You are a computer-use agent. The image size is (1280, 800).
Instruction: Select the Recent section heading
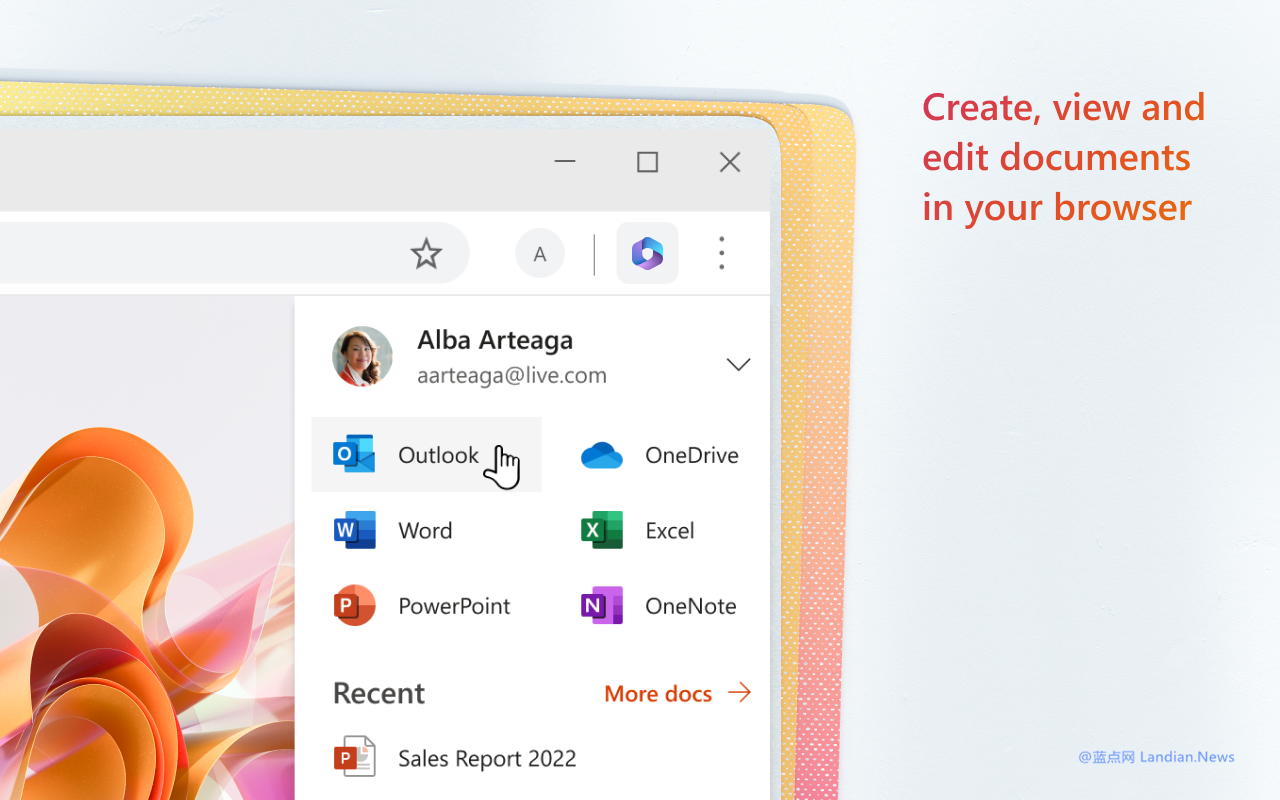[x=378, y=692]
